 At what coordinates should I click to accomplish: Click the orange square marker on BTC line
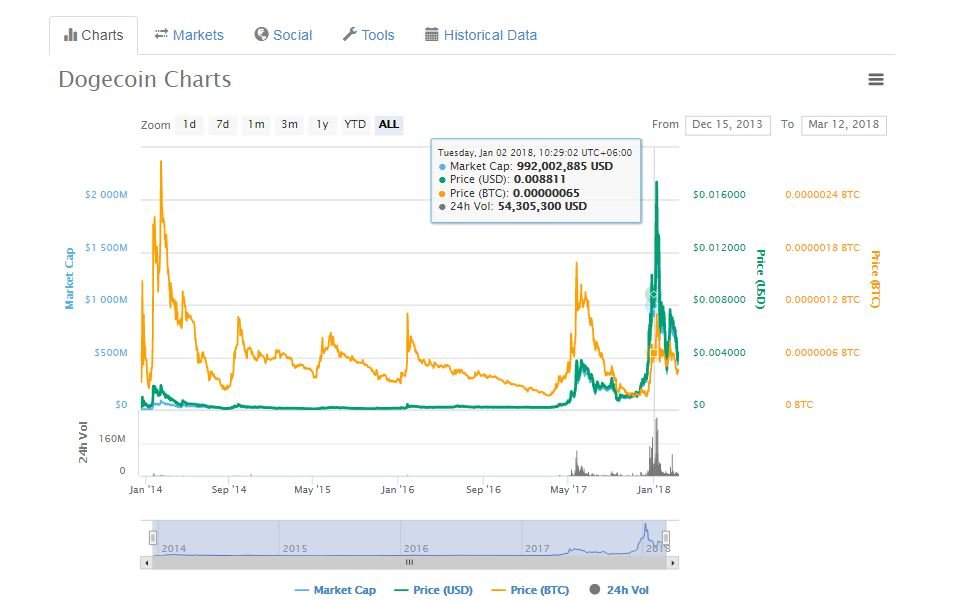coord(654,353)
